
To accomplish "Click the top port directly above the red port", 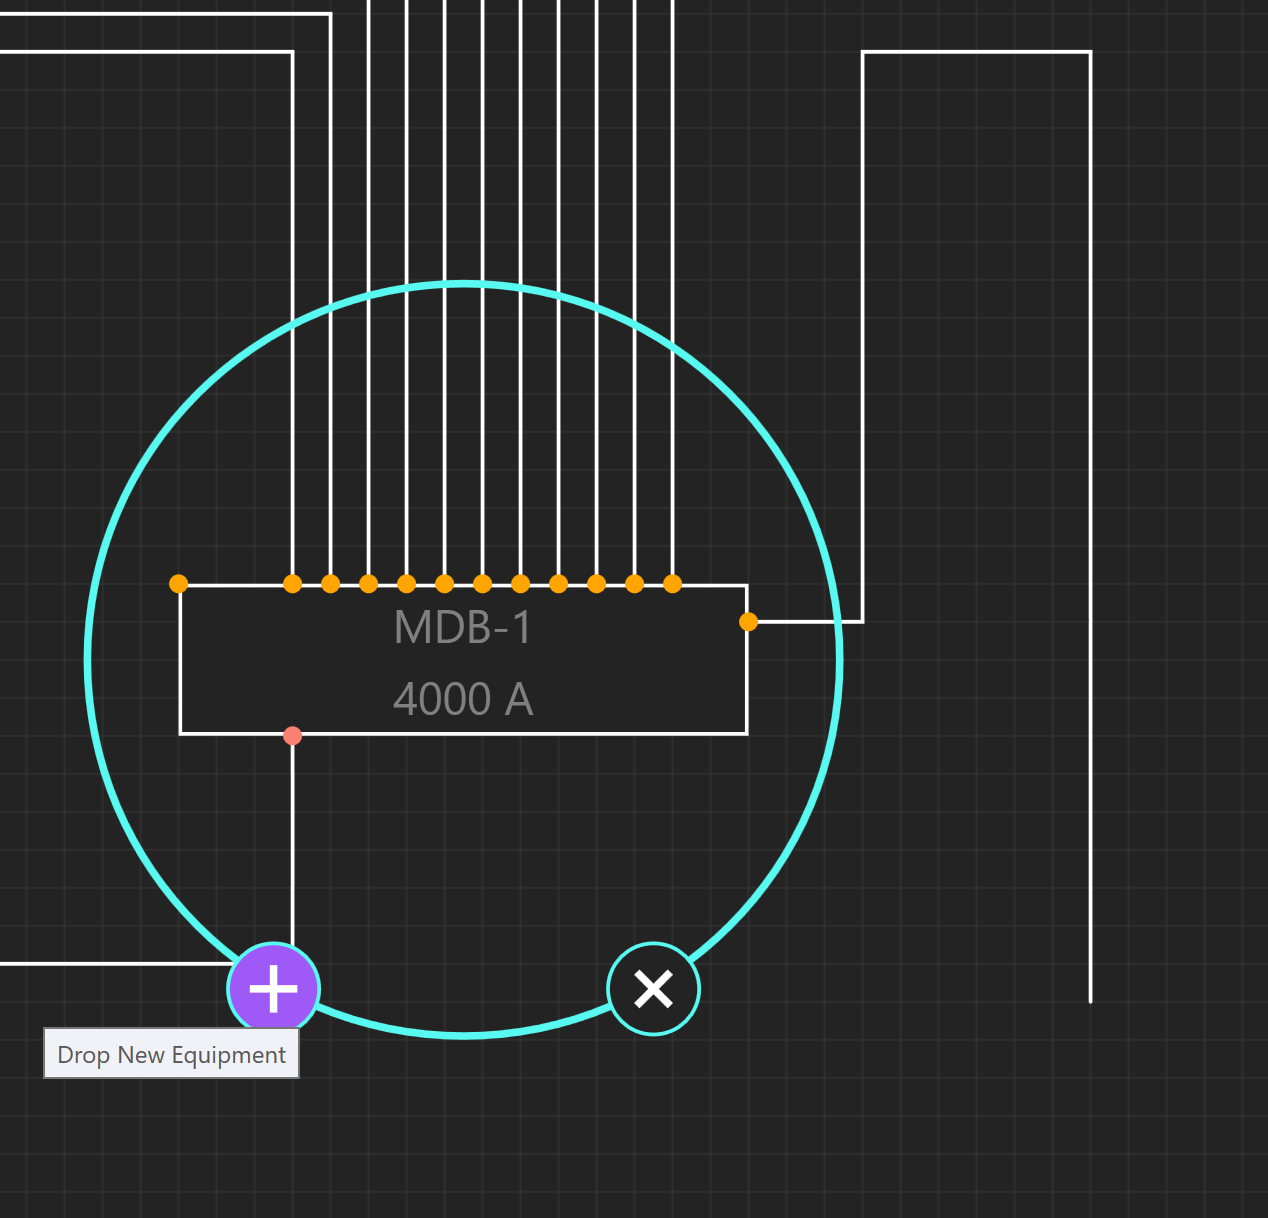I will 292,584.
